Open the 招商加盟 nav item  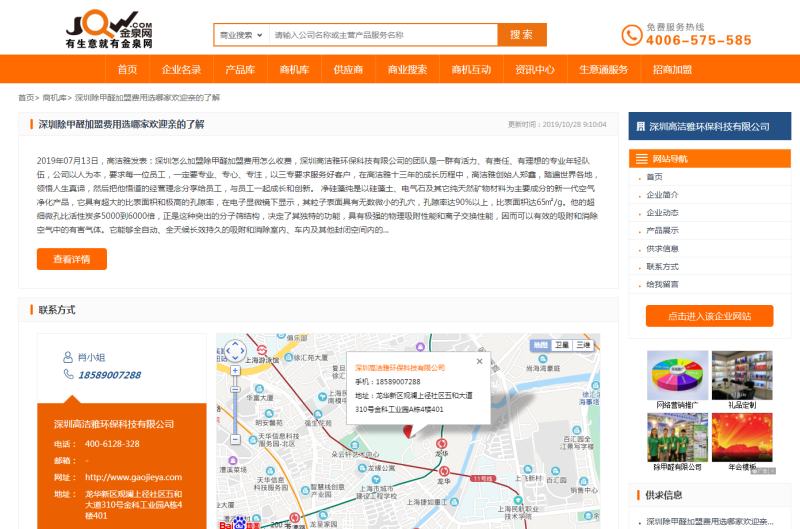coord(672,69)
